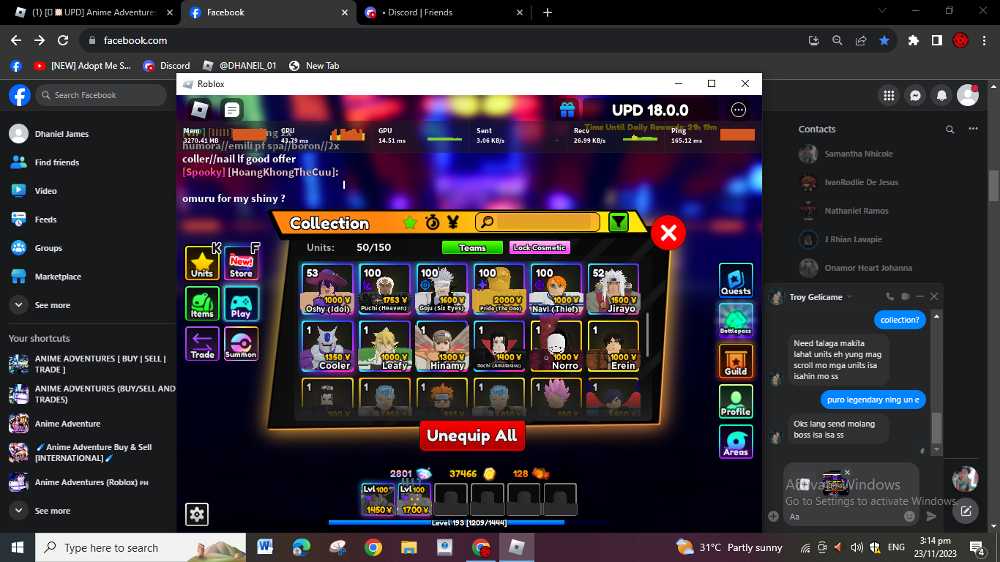Click the blue gift box icon
This screenshot has width=1000, height=562.
567,110
